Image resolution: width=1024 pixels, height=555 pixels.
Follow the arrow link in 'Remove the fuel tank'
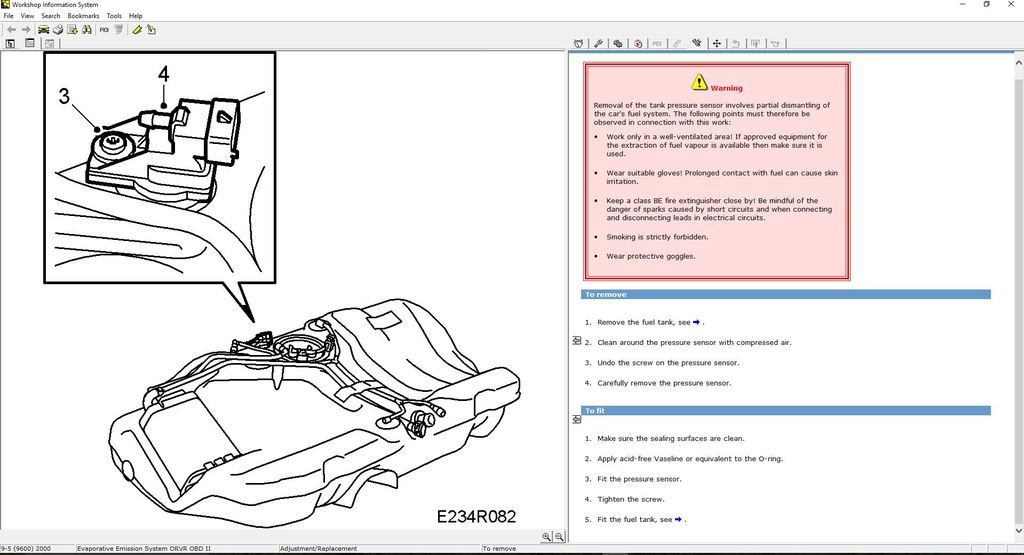point(696,322)
